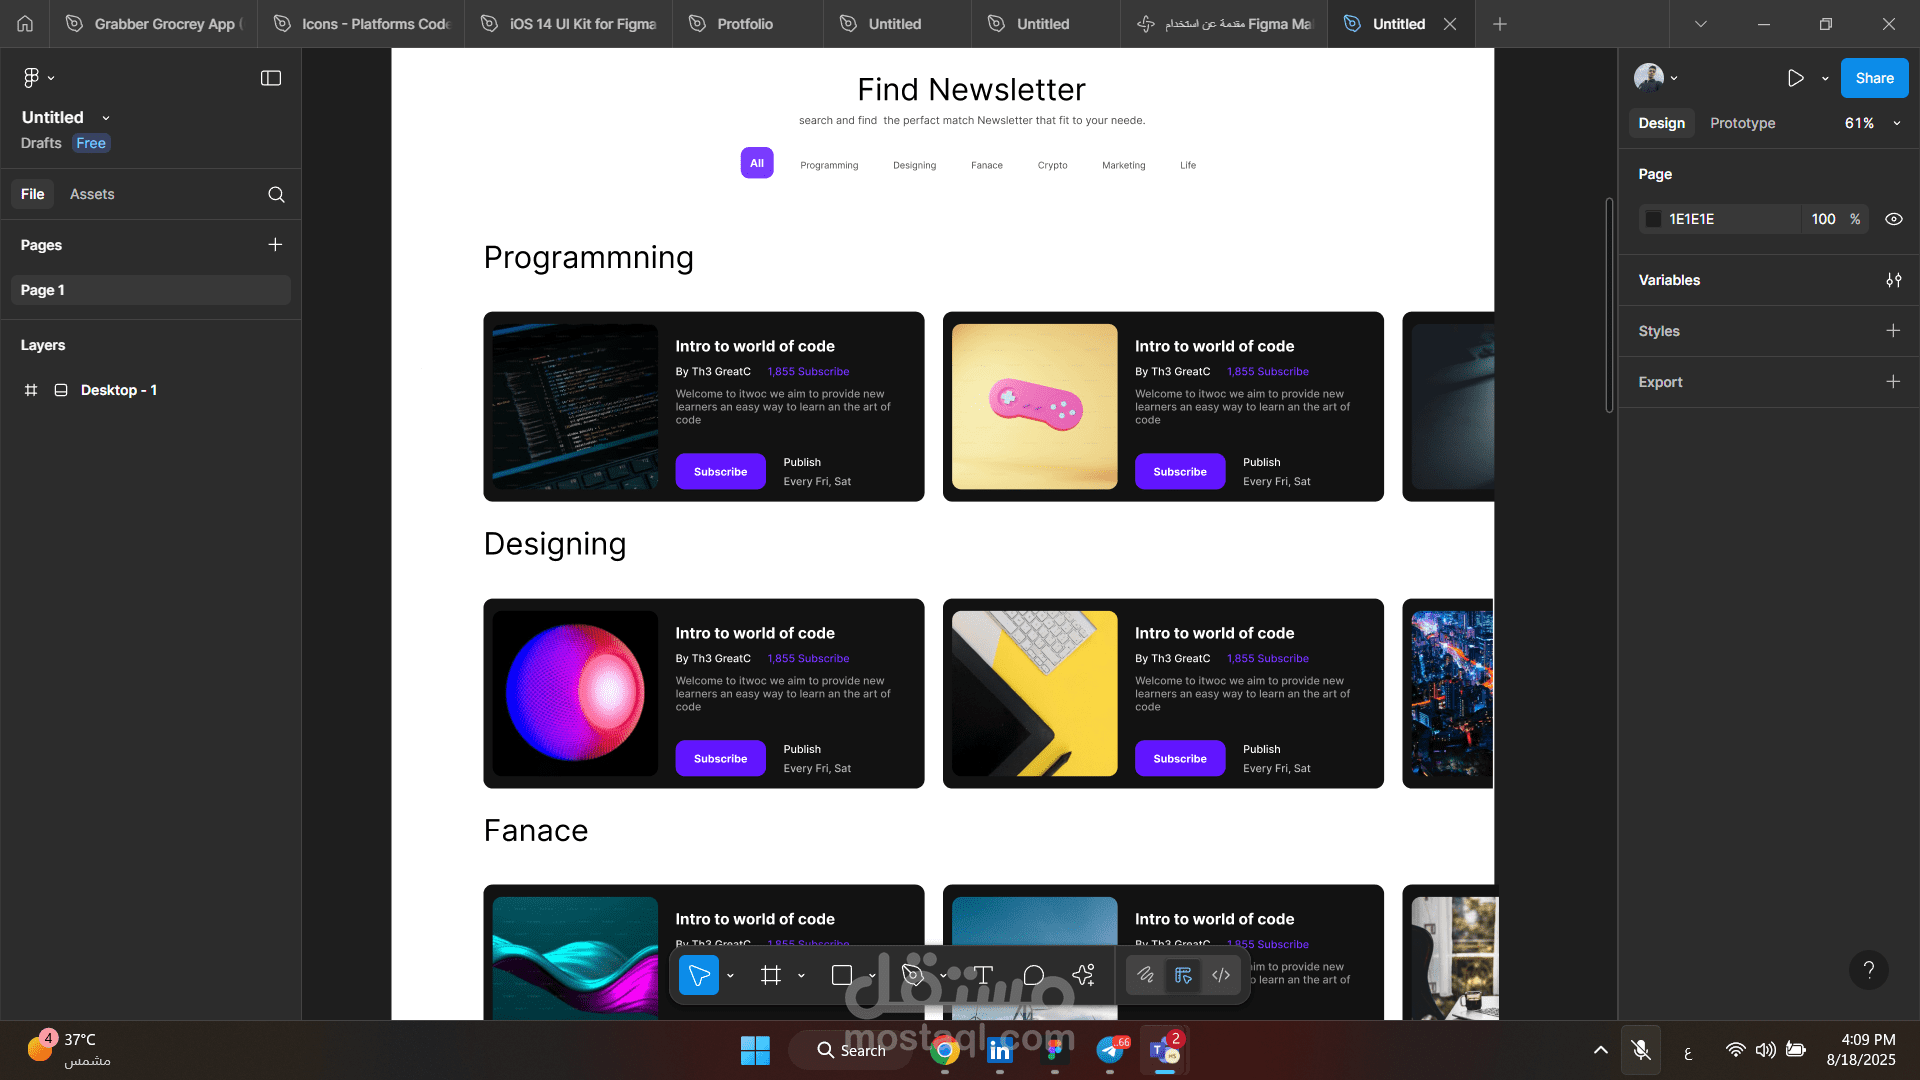This screenshot has height=1080, width=1920.
Task: Search layers with the magnifier icon
Action: click(x=276, y=195)
